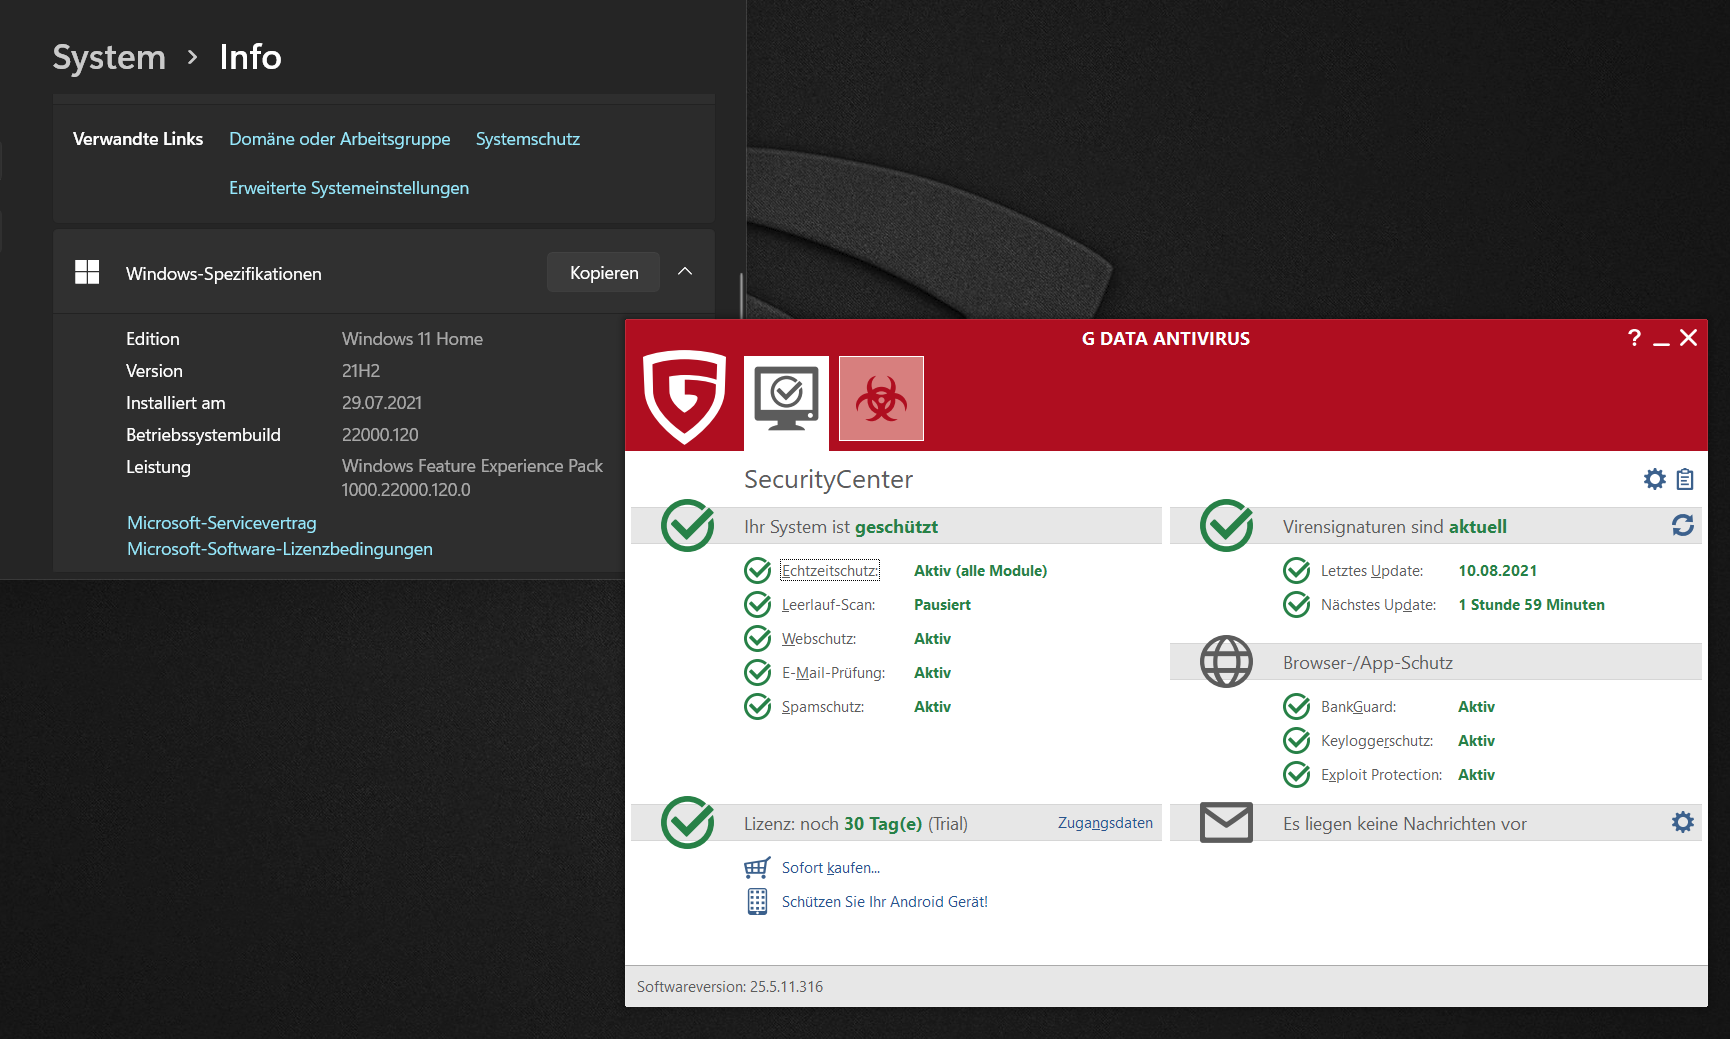Click Sofort kaufen link
This screenshot has width=1730, height=1039.
tap(831, 868)
